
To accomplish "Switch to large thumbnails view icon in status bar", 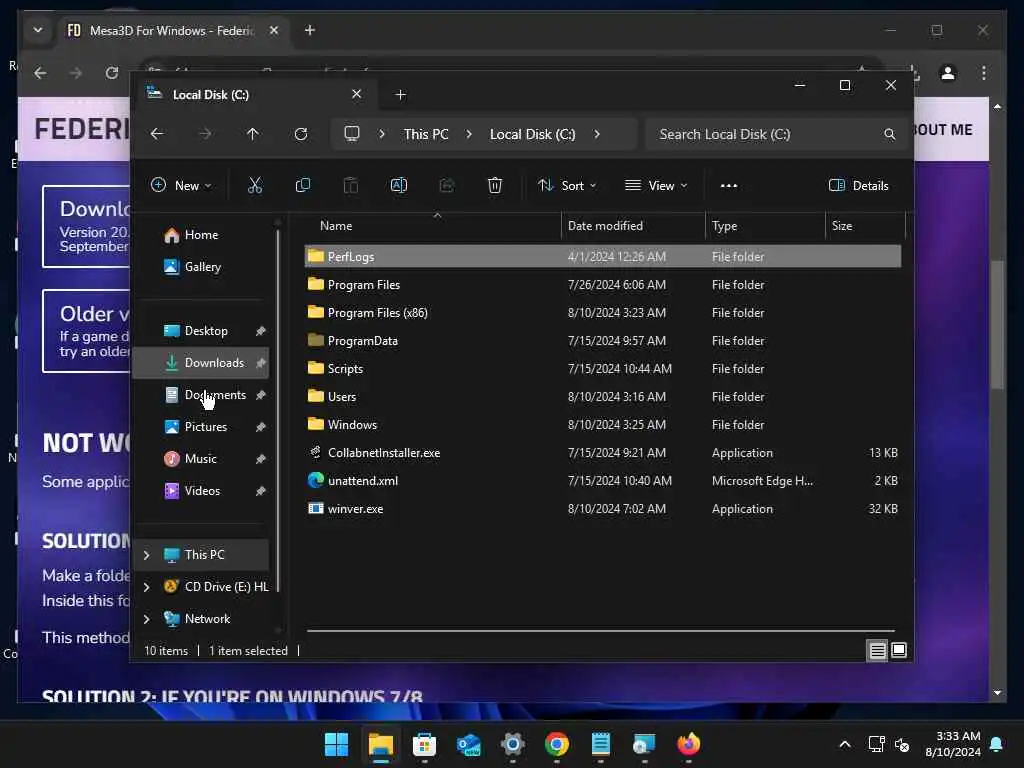I will tap(899, 650).
